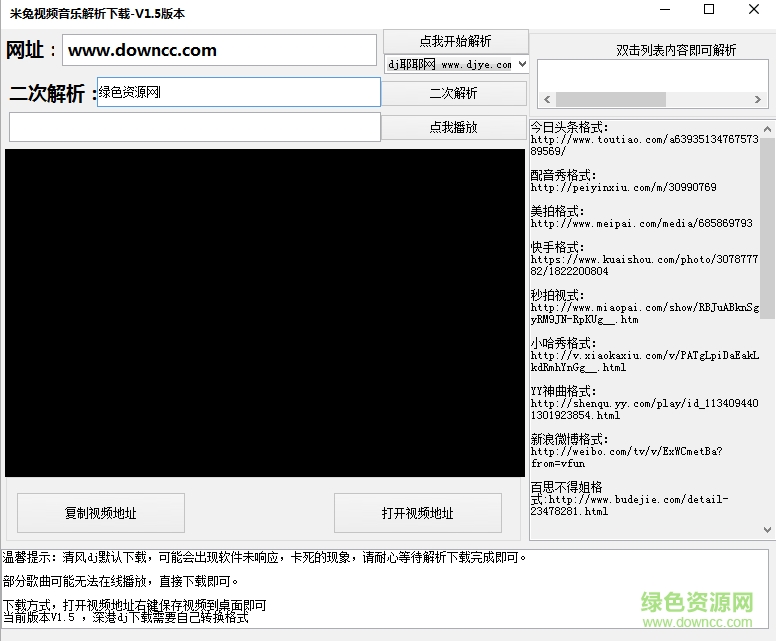The image size is (776, 641).
Task: Click the 今日头条格式 heading text
Action: (x=569, y=127)
